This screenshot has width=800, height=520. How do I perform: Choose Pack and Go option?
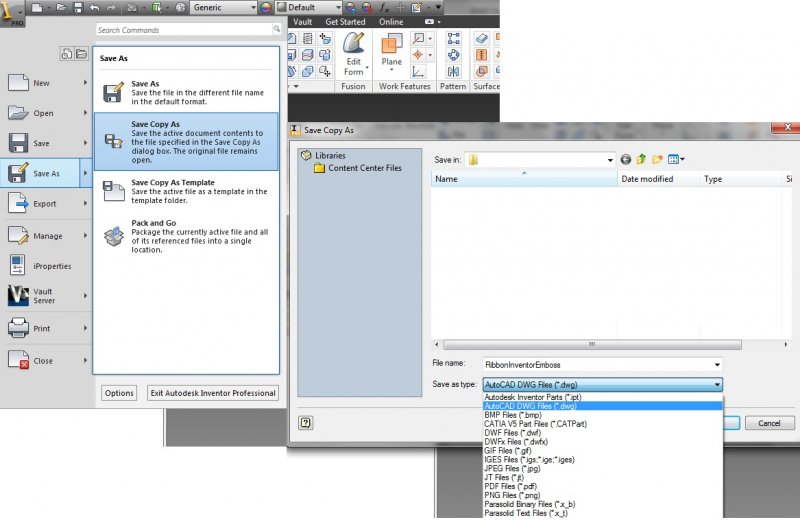[186, 236]
